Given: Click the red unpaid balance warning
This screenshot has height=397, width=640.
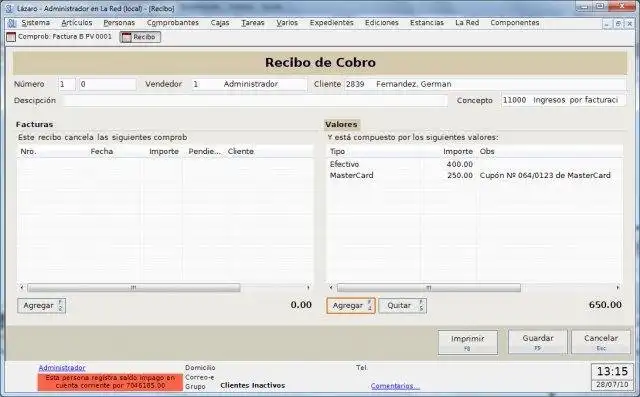Looking at the screenshot, I should (110, 382).
